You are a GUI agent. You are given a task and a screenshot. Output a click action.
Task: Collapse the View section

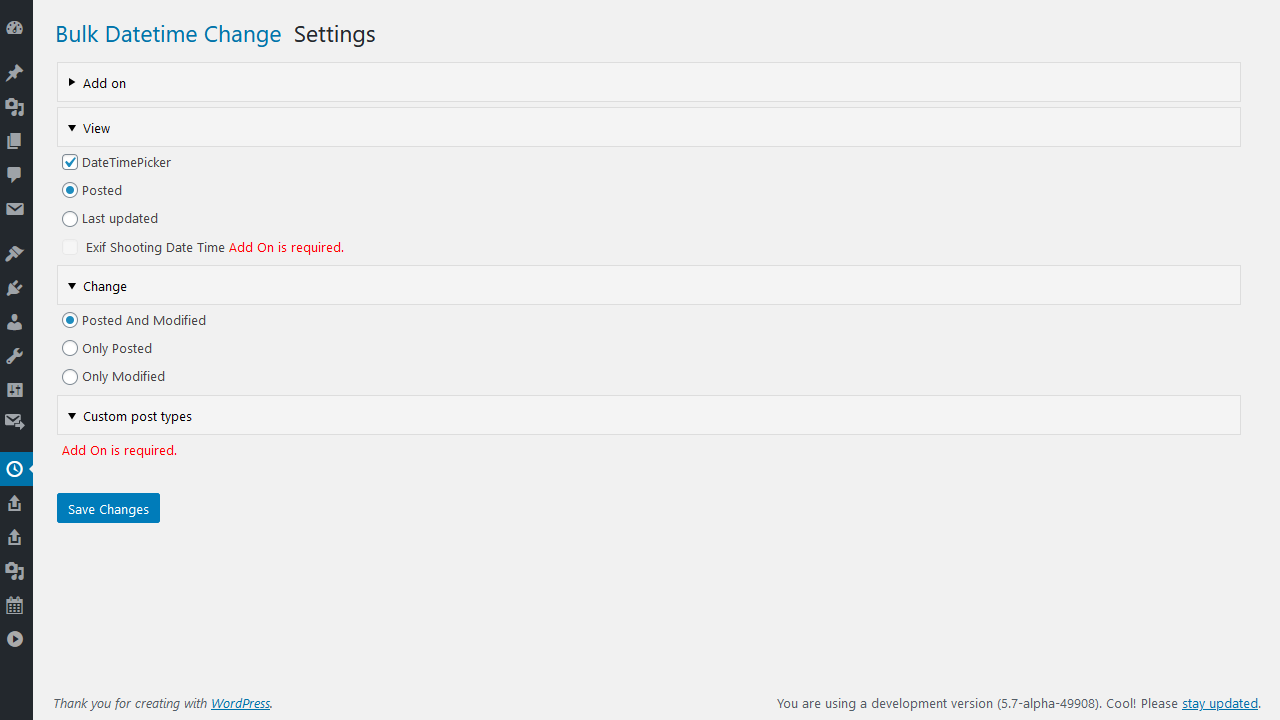click(x=649, y=128)
